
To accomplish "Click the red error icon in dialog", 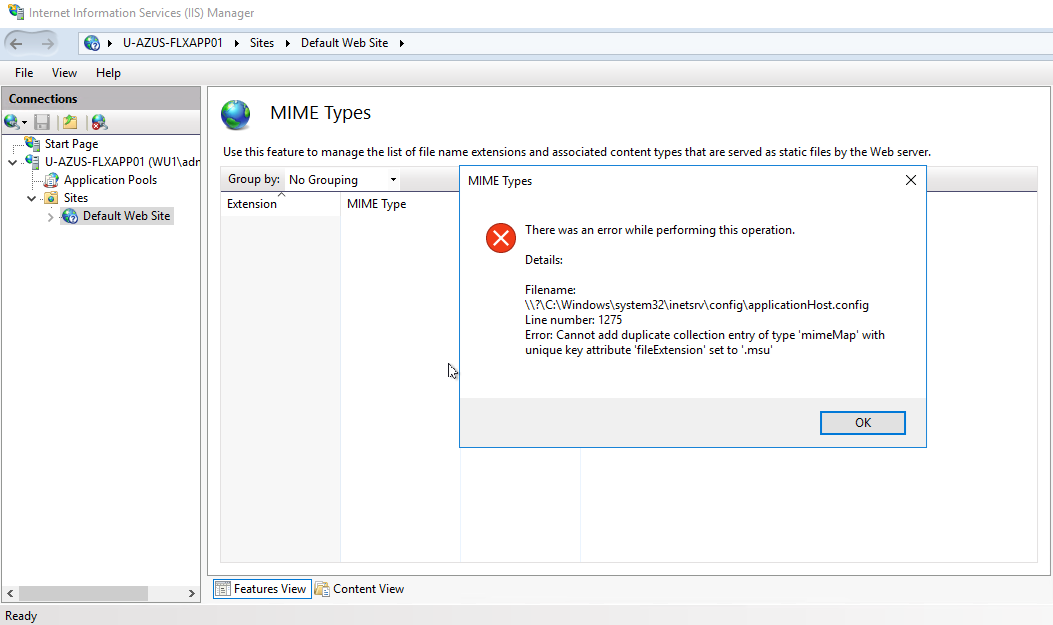I will [501, 238].
